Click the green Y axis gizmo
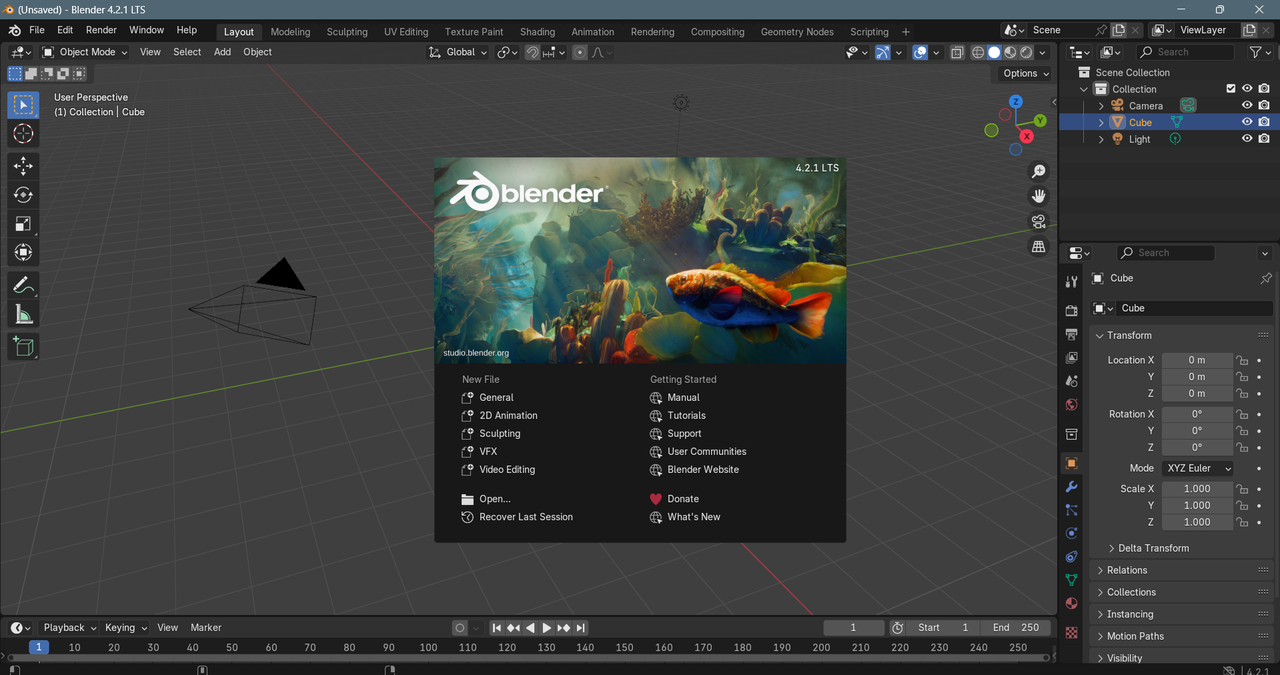1280x675 pixels. click(x=1040, y=120)
